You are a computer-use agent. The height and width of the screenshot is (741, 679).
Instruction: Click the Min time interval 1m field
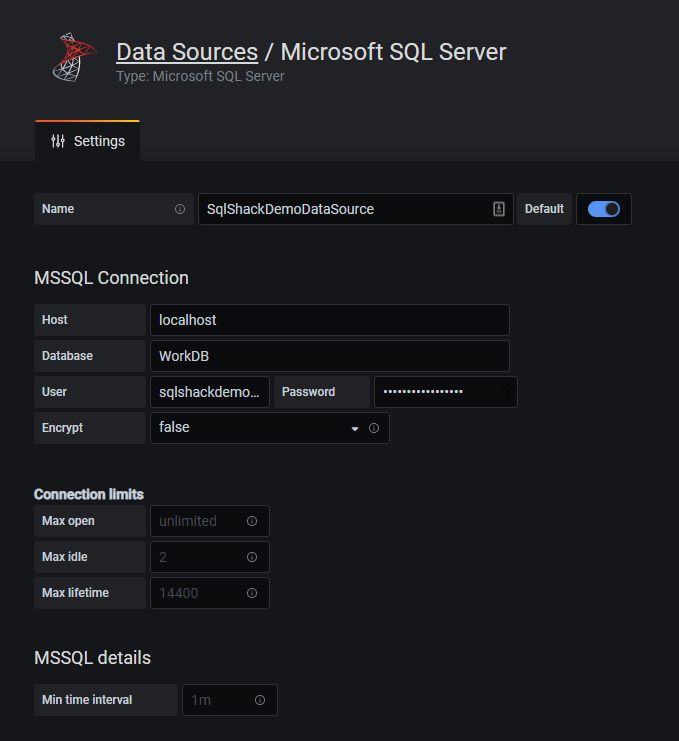216,700
